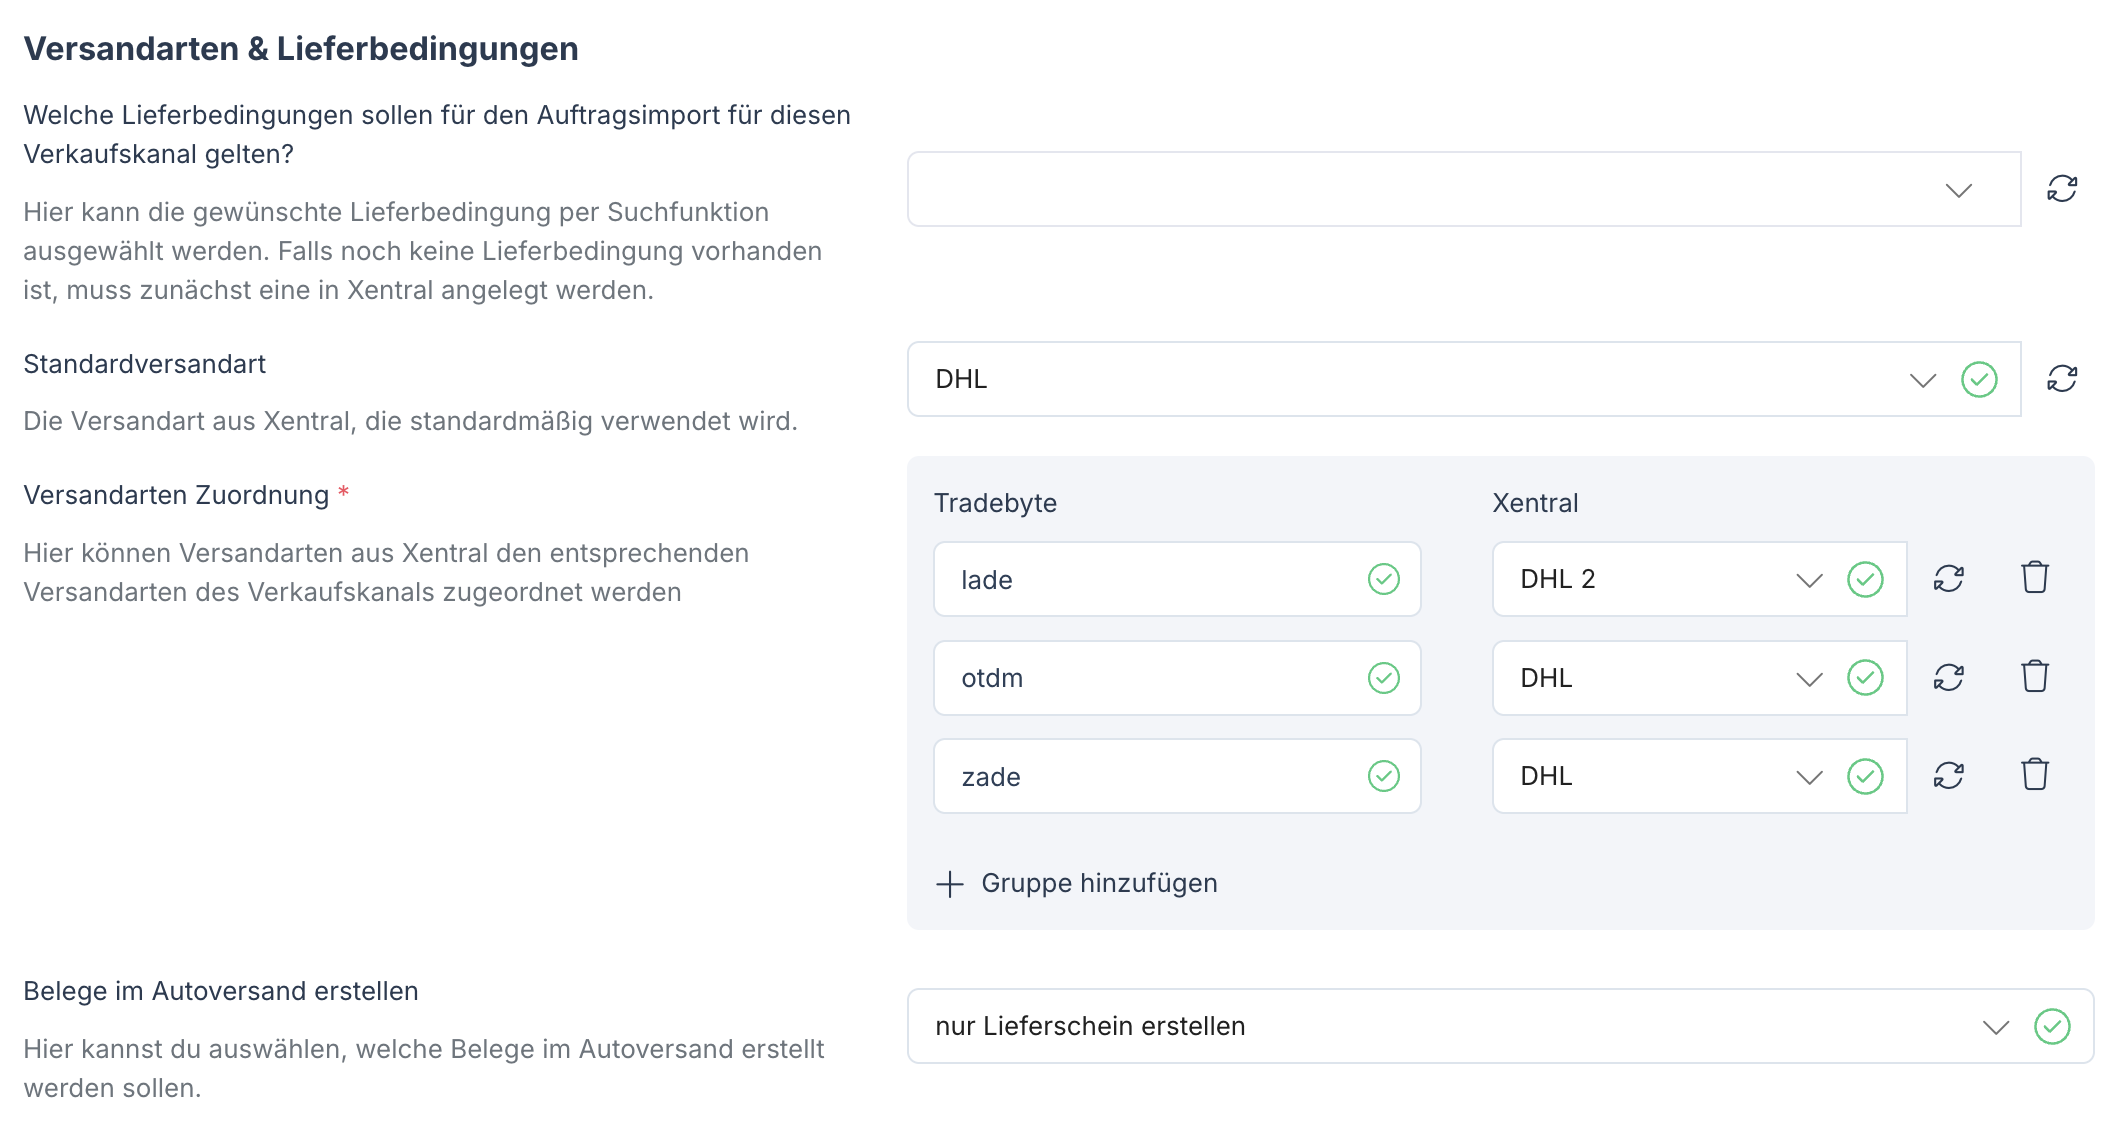The width and height of the screenshot is (2125, 1125).
Task: Delete the lade shipping mapping row
Action: (2035, 578)
